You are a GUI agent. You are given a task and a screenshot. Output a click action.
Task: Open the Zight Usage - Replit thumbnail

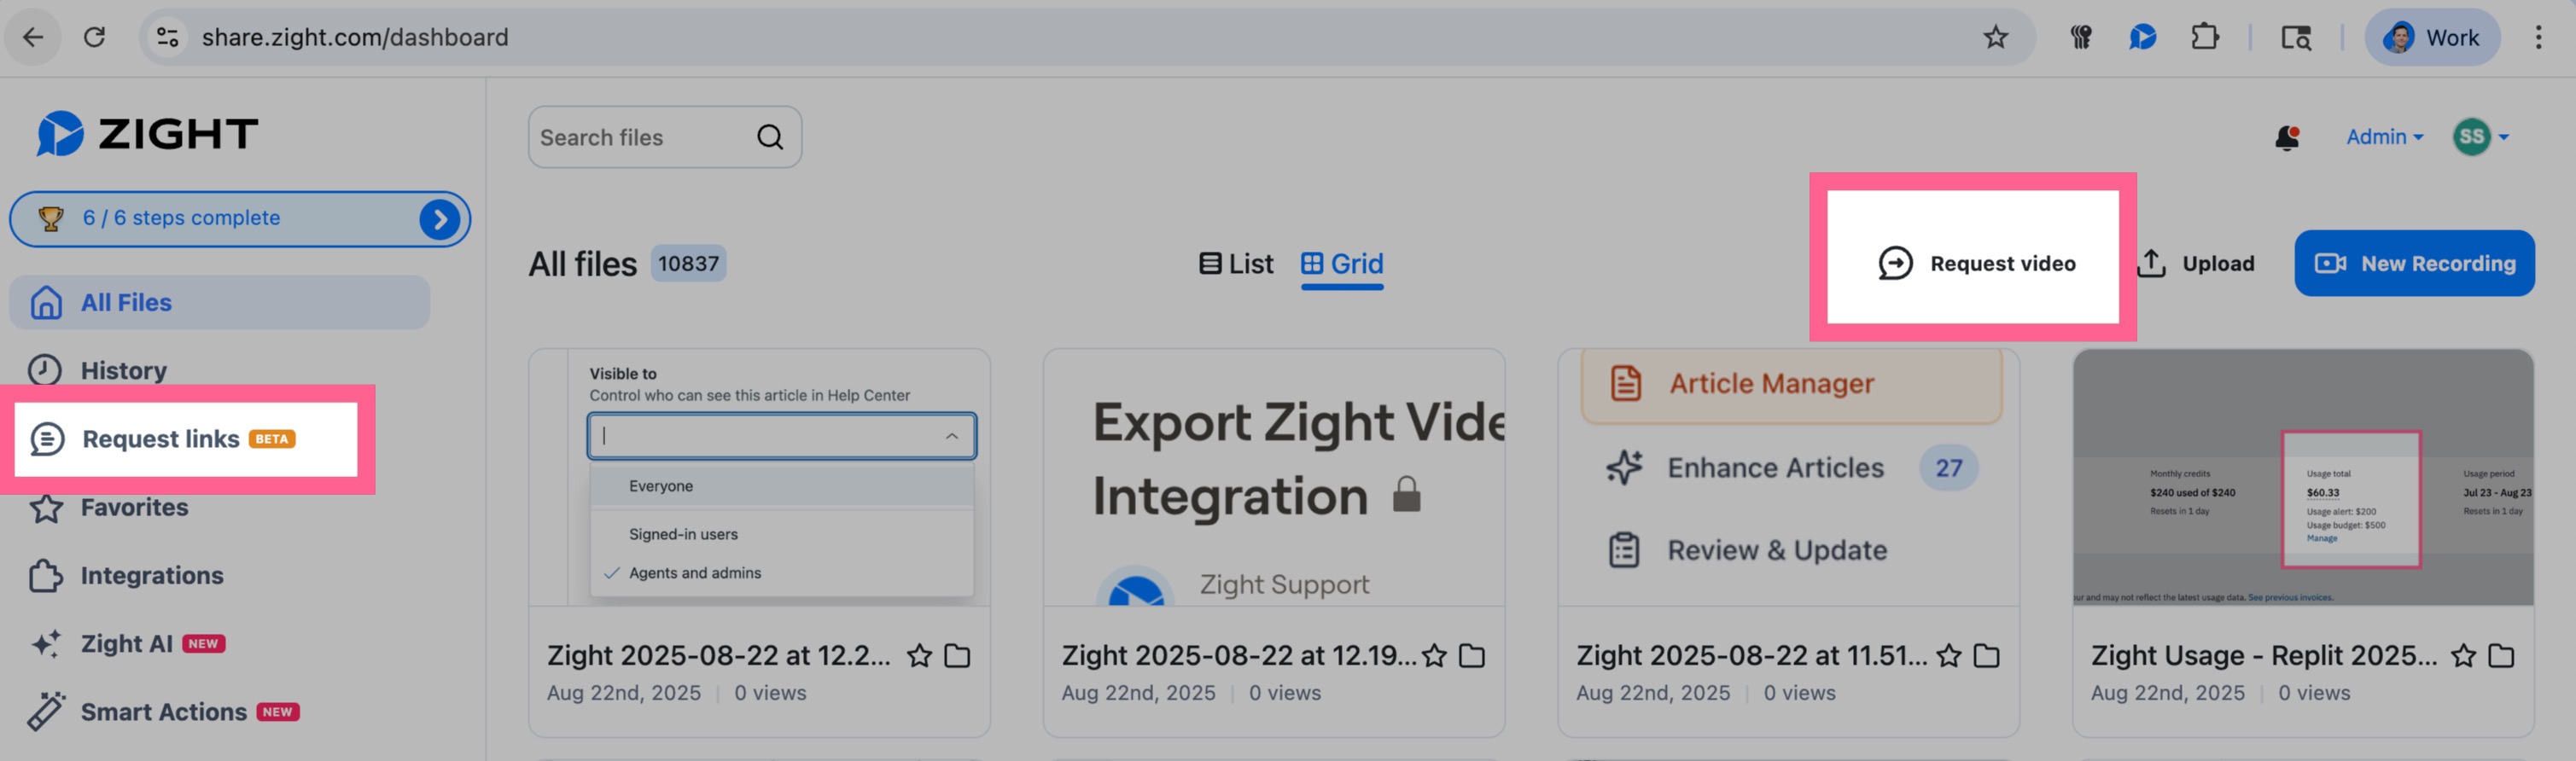(x=2302, y=478)
